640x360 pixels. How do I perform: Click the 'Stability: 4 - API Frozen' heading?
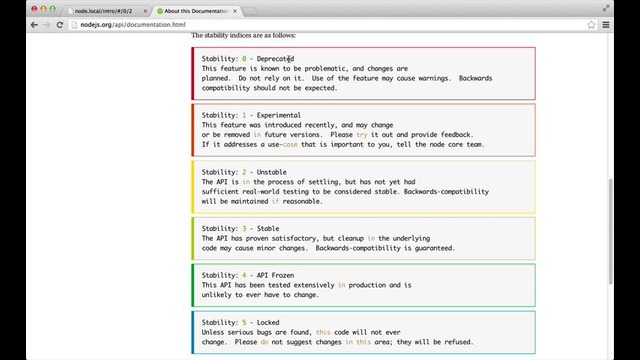point(248,275)
